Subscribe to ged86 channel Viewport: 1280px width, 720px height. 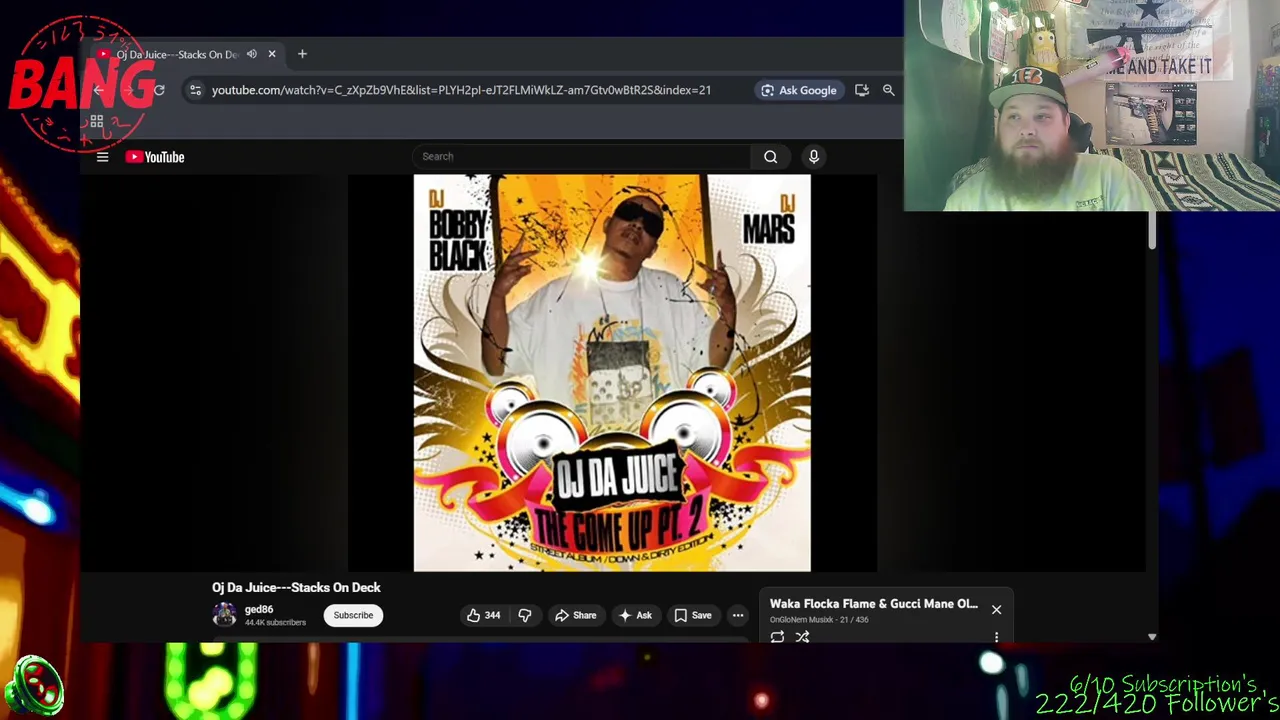tap(353, 615)
